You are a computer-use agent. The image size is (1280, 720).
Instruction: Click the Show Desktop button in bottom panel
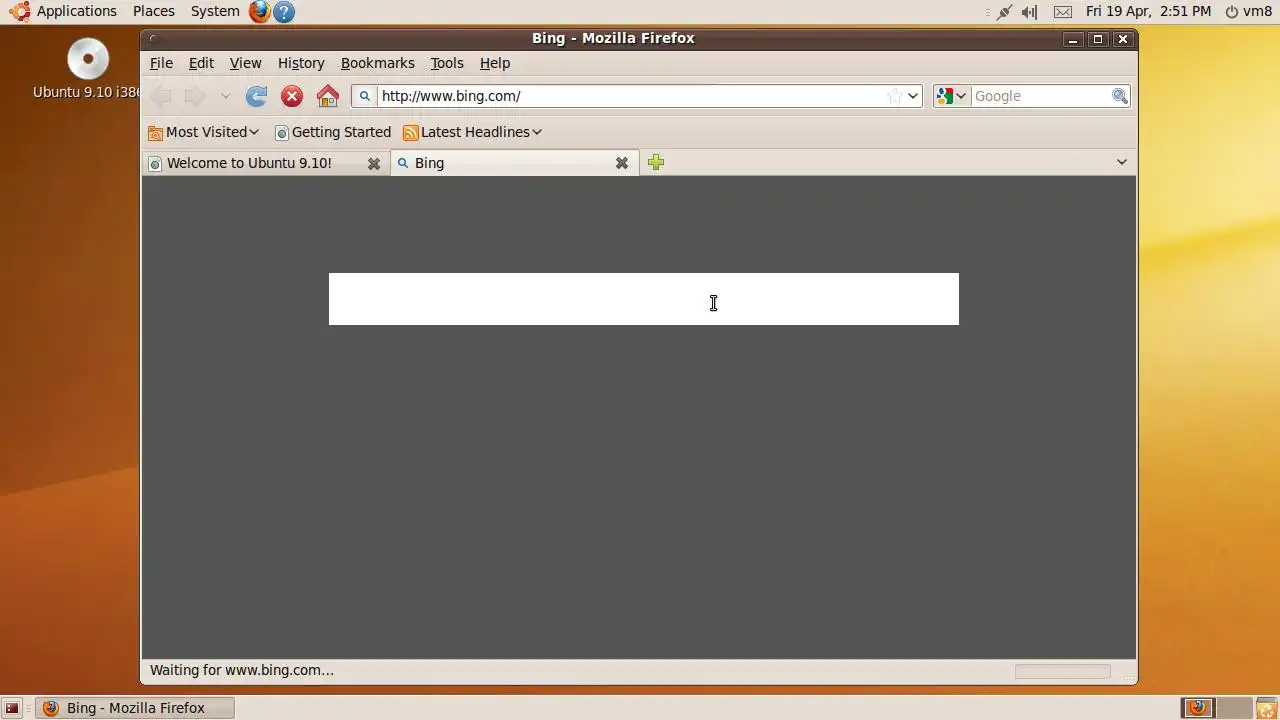(x=12, y=708)
